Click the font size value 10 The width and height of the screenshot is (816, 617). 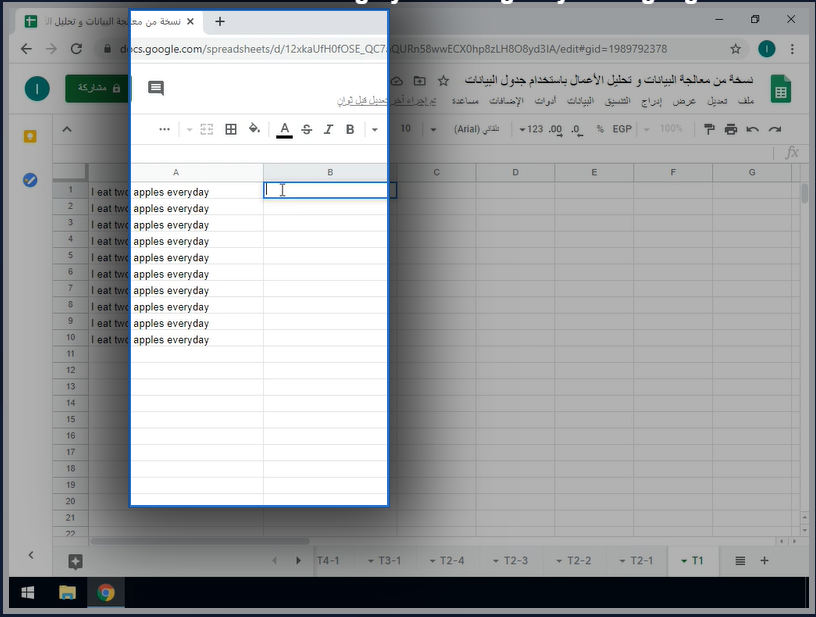point(406,128)
